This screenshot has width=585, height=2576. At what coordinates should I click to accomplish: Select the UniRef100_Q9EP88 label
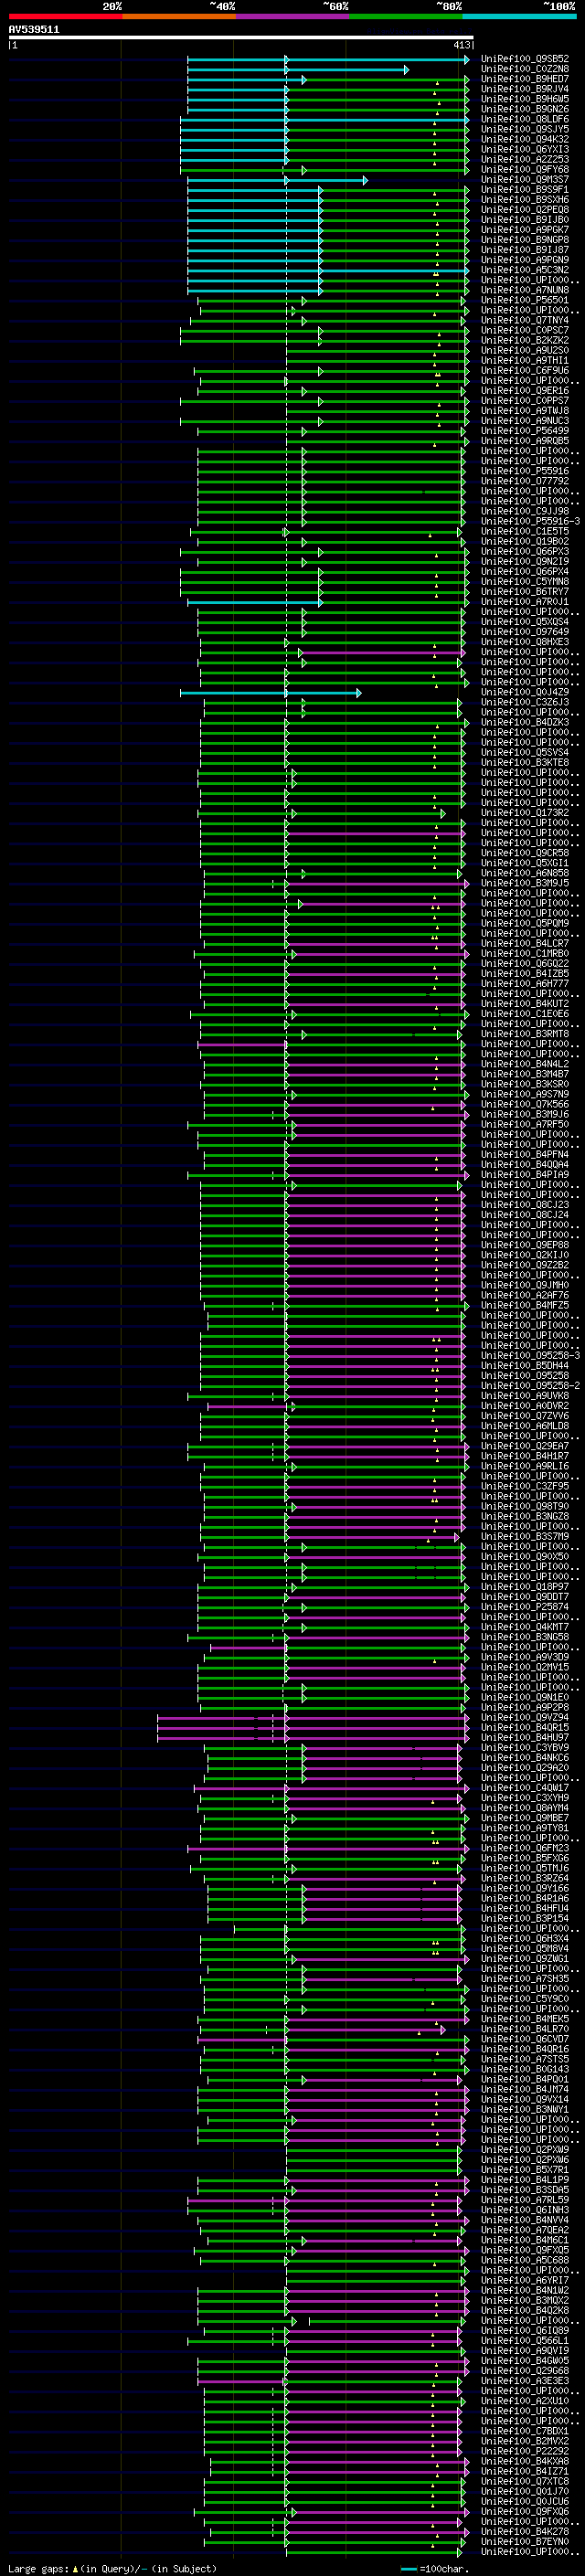click(x=525, y=1245)
